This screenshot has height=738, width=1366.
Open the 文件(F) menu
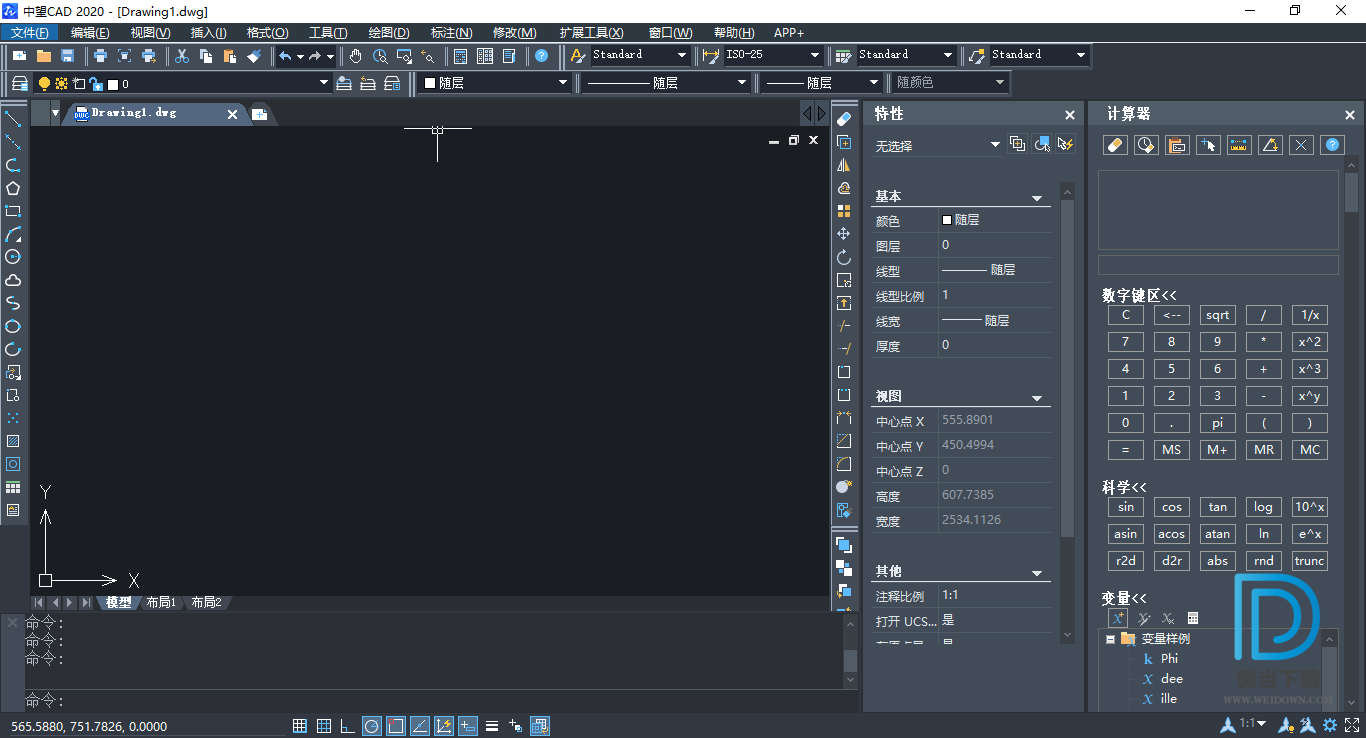point(30,33)
